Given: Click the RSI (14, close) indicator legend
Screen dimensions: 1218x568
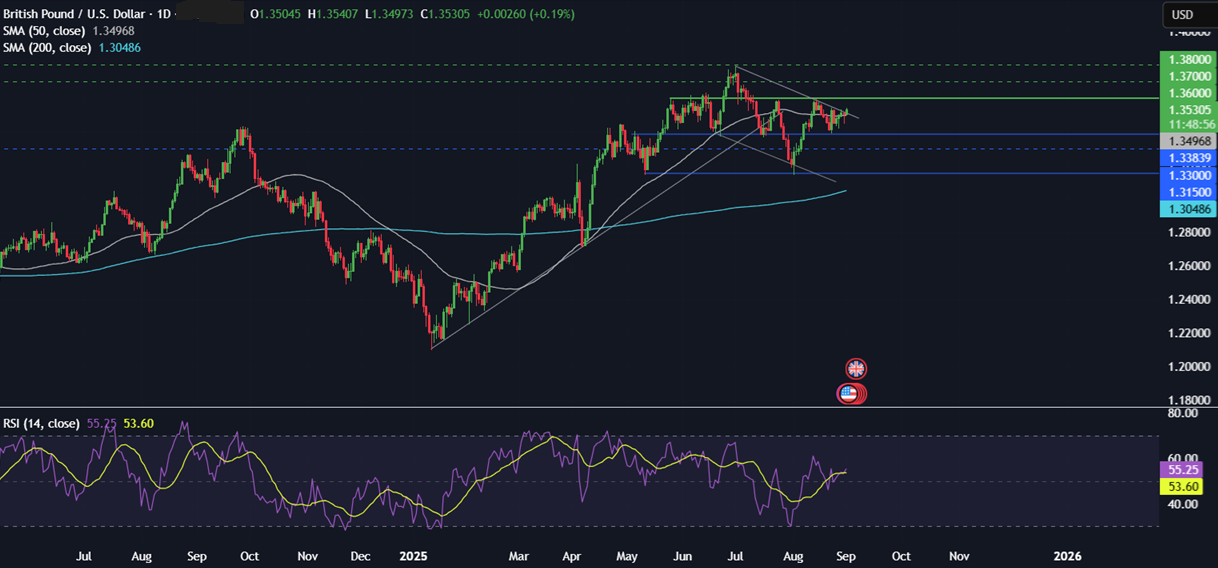Looking at the screenshot, I should [x=43, y=424].
